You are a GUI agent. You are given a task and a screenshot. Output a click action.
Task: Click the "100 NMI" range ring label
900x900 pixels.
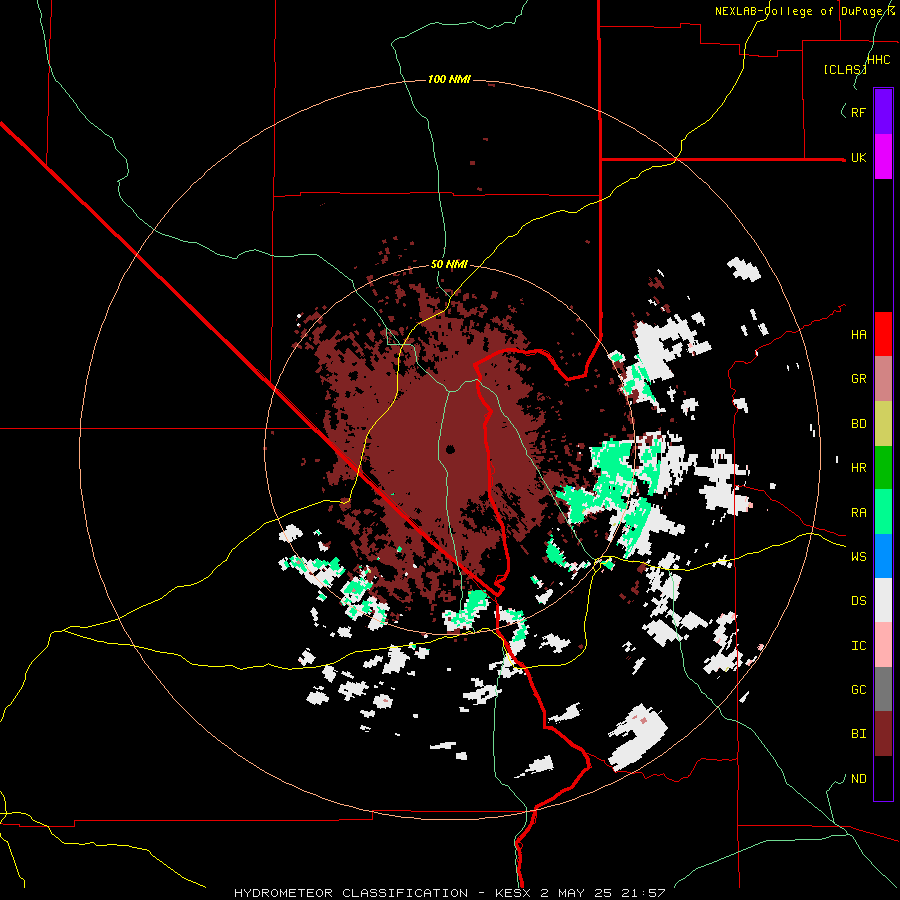[449, 79]
